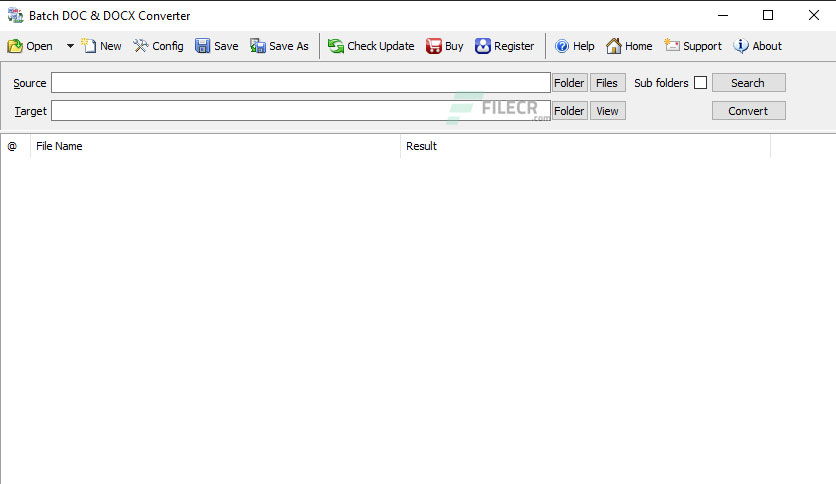Click the Target path input field

301,111
